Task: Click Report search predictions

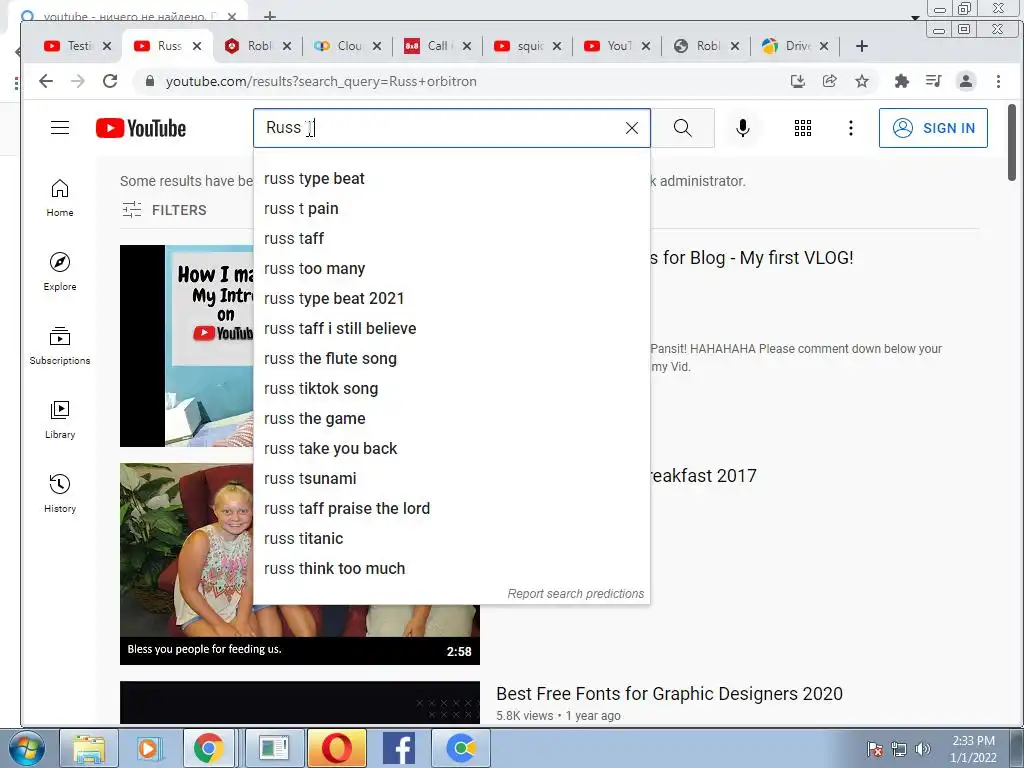Action: point(575,594)
